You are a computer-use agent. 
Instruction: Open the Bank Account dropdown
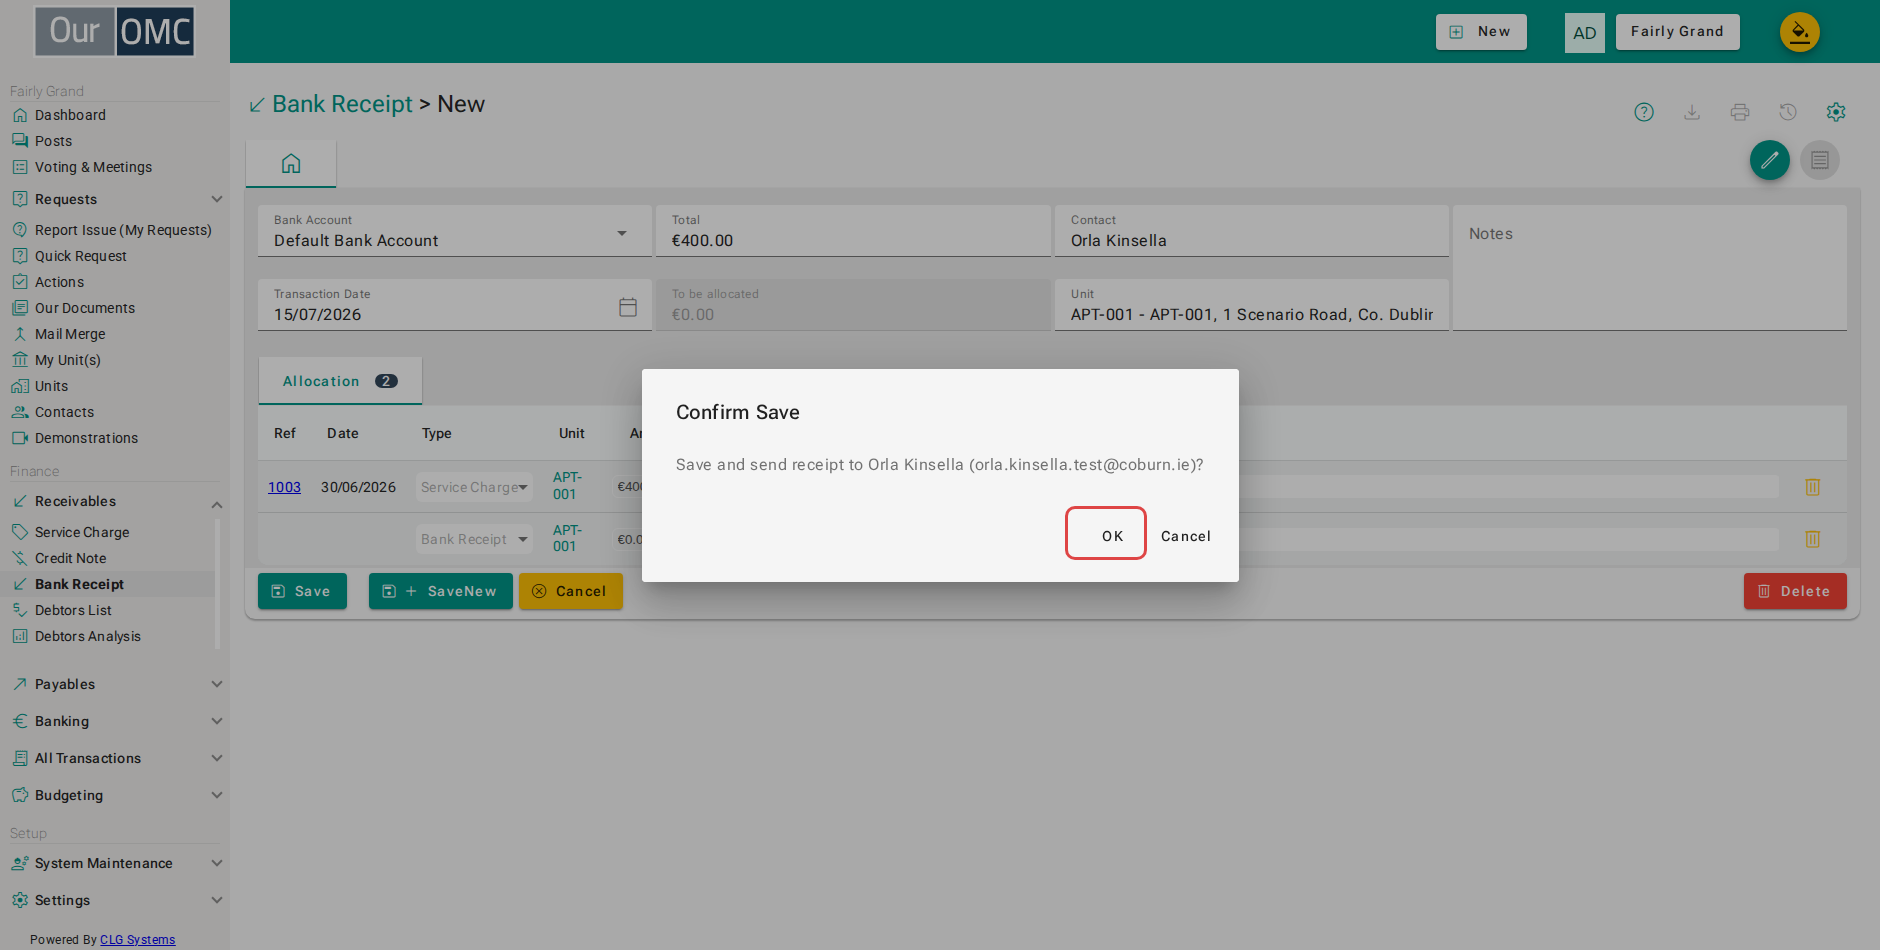(x=455, y=231)
